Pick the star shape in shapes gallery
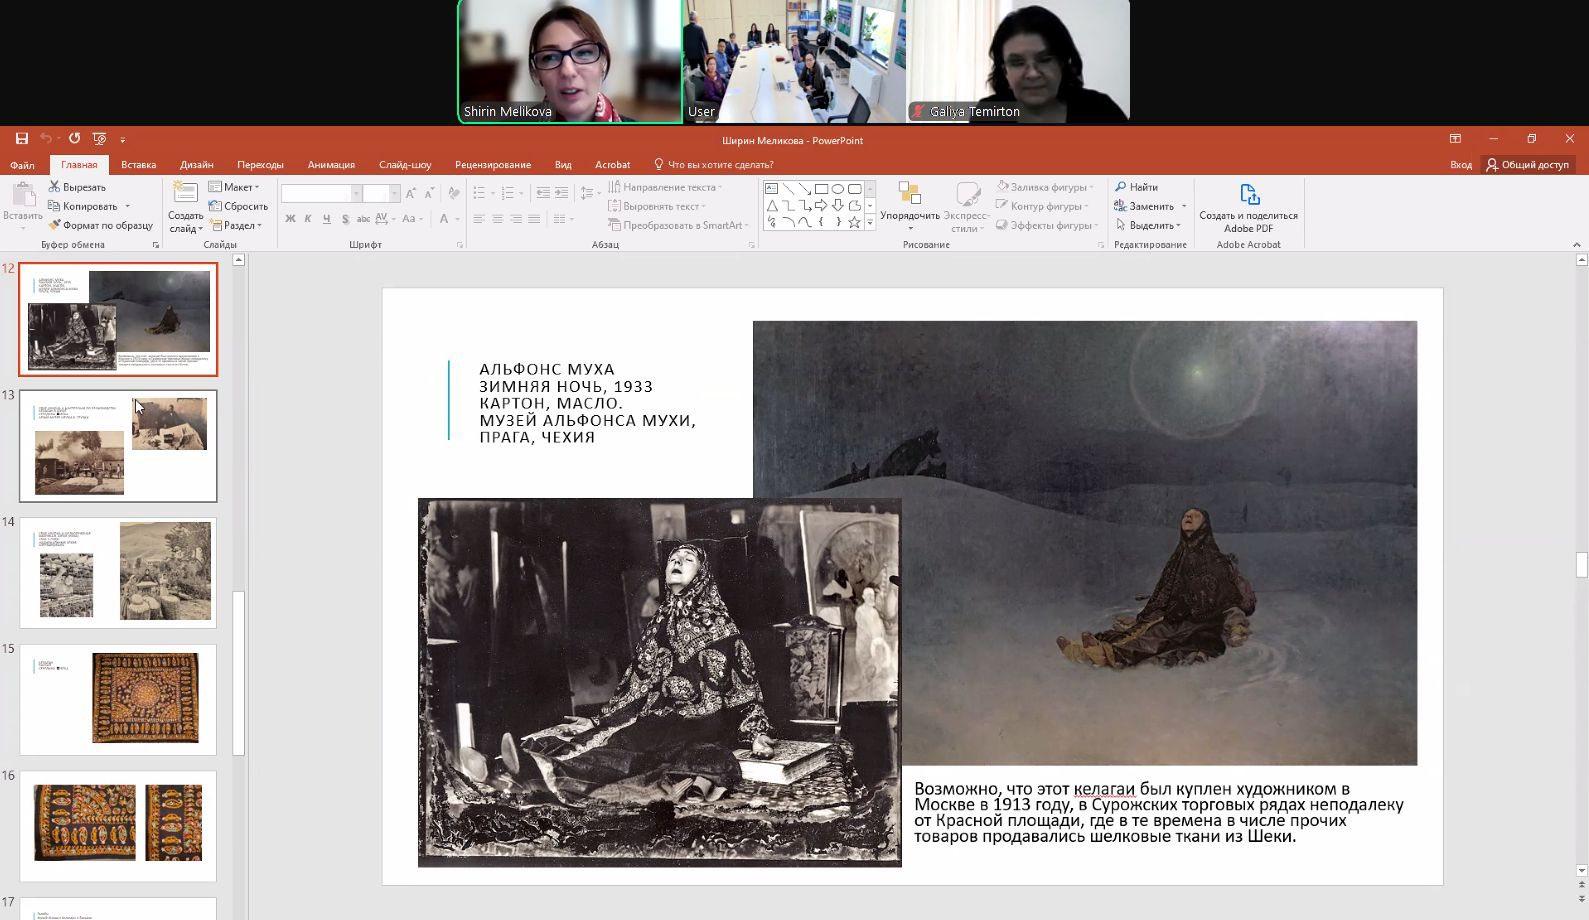1589x920 pixels. click(854, 222)
